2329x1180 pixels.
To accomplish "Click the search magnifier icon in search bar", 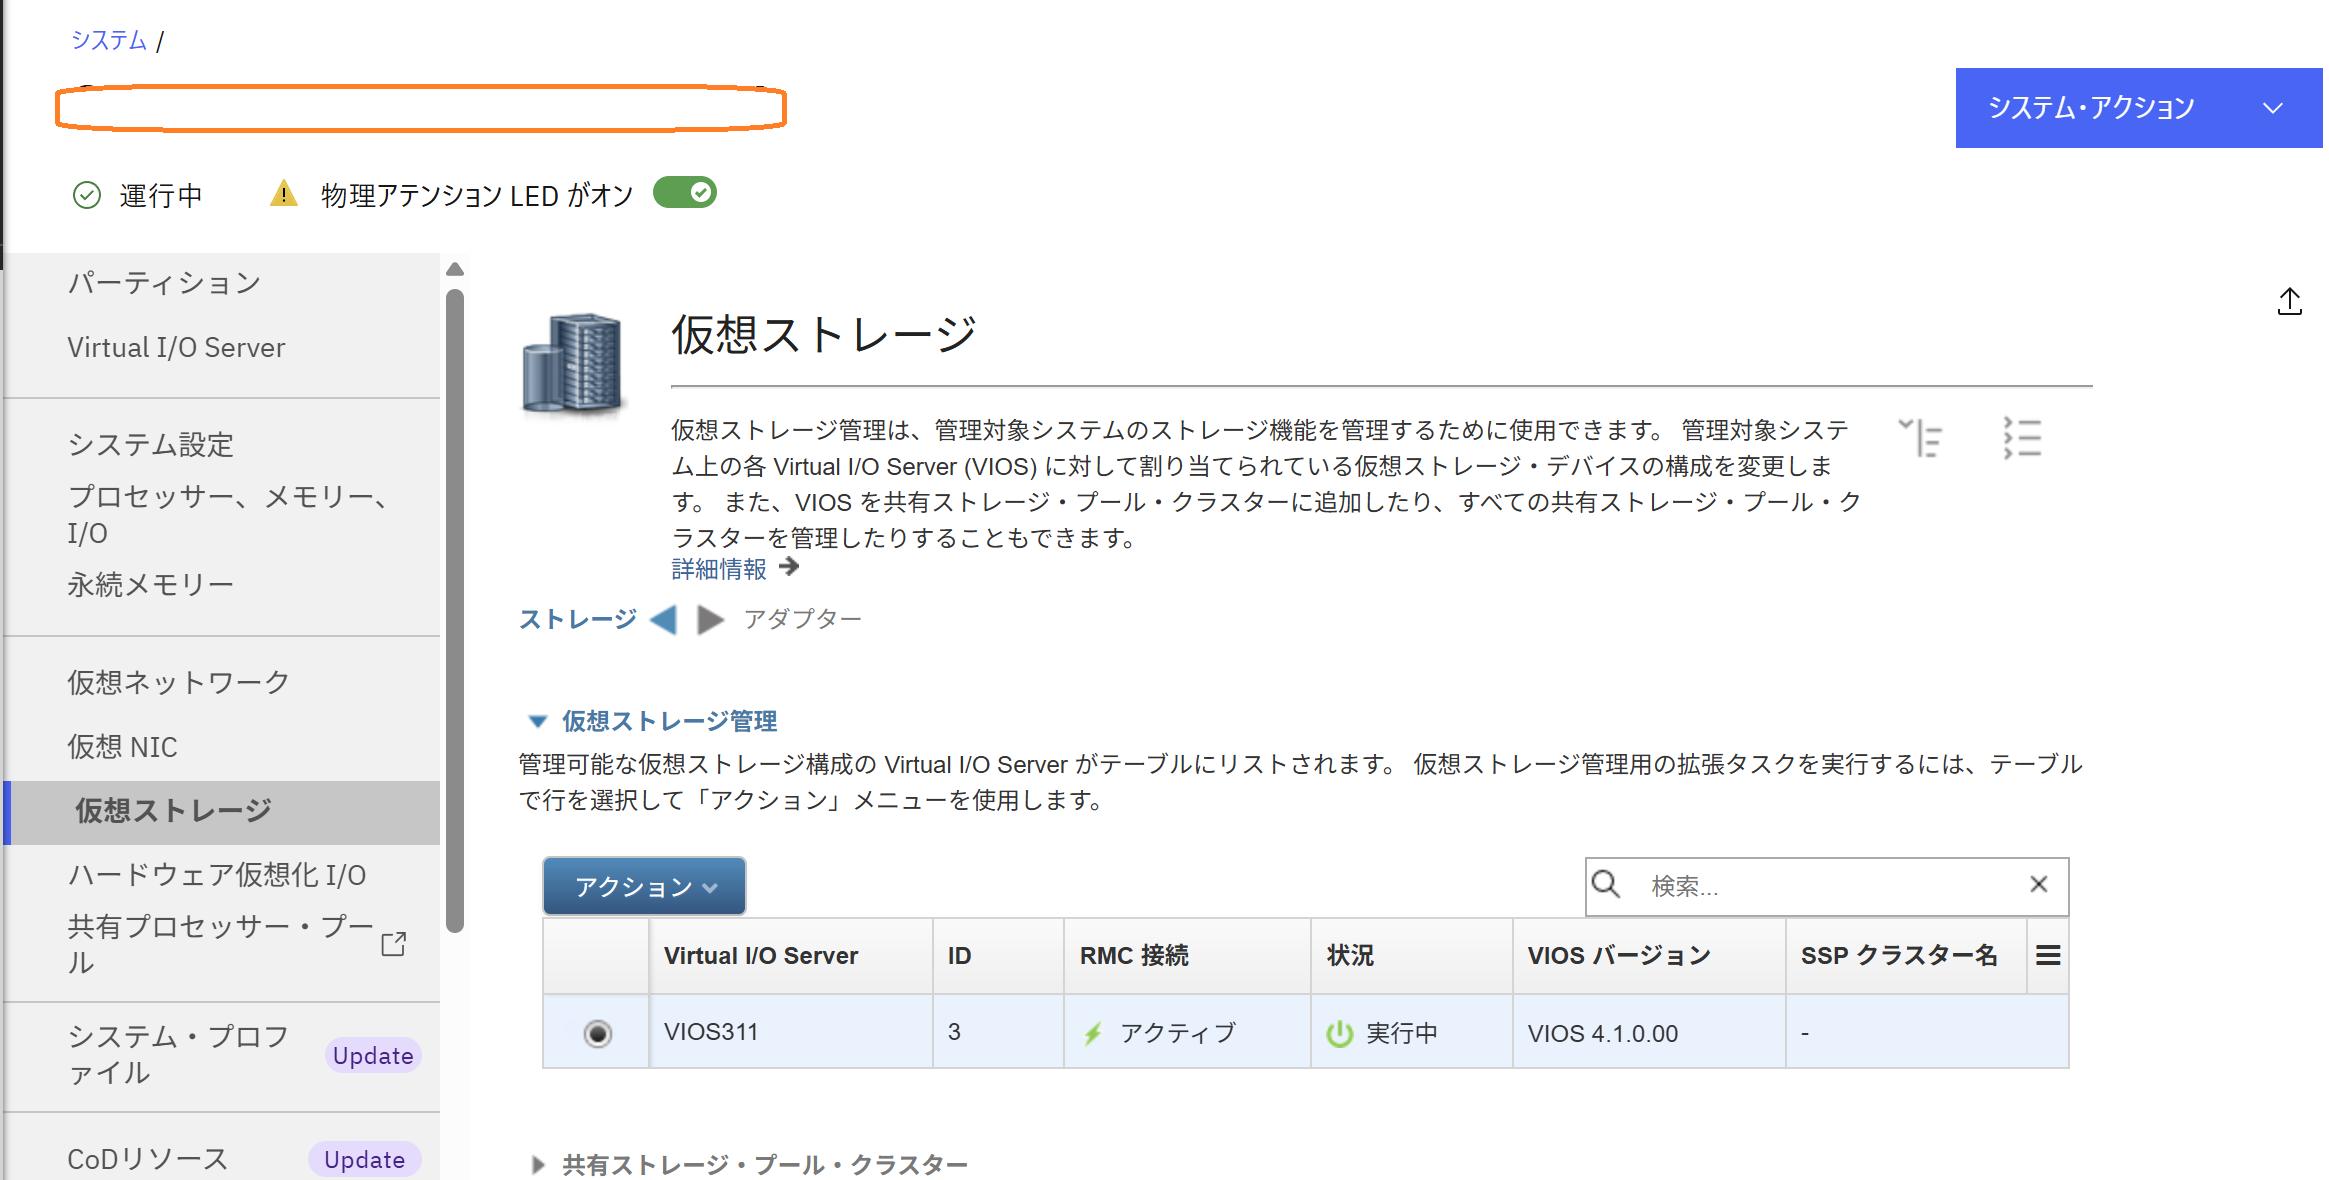I will 1607,885.
